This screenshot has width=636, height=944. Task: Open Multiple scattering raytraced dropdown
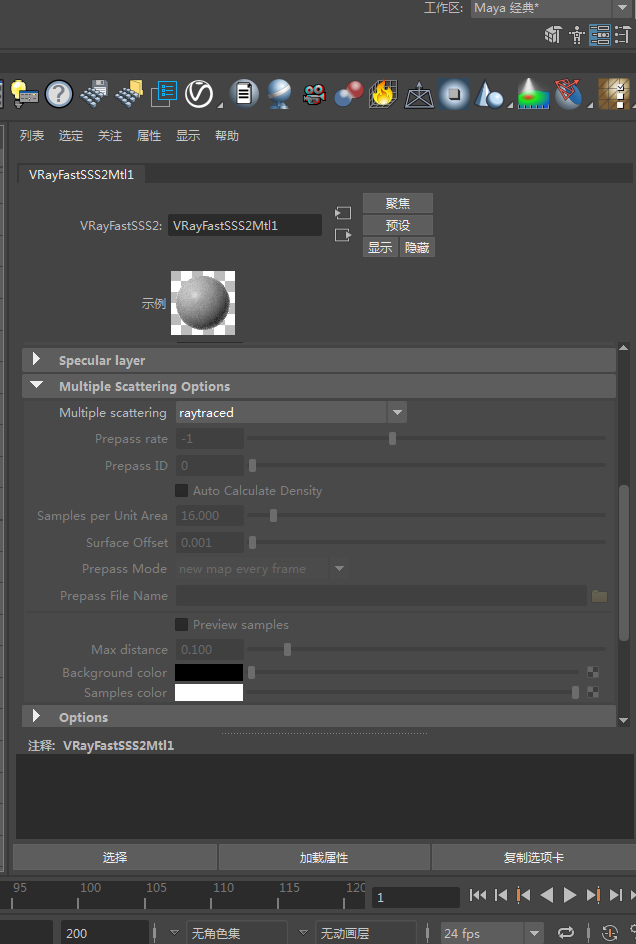pos(292,412)
